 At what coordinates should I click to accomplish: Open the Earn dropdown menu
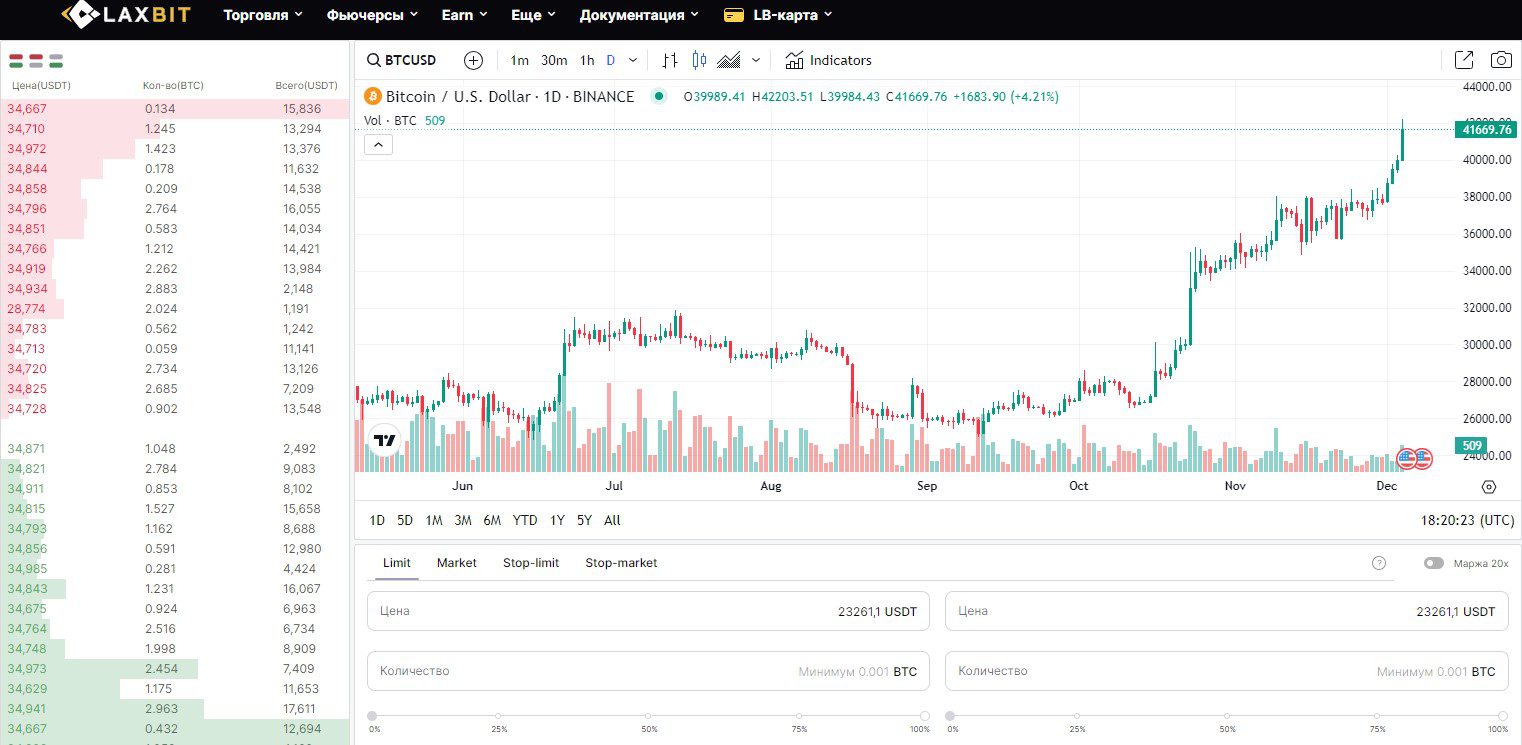point(464,15)
